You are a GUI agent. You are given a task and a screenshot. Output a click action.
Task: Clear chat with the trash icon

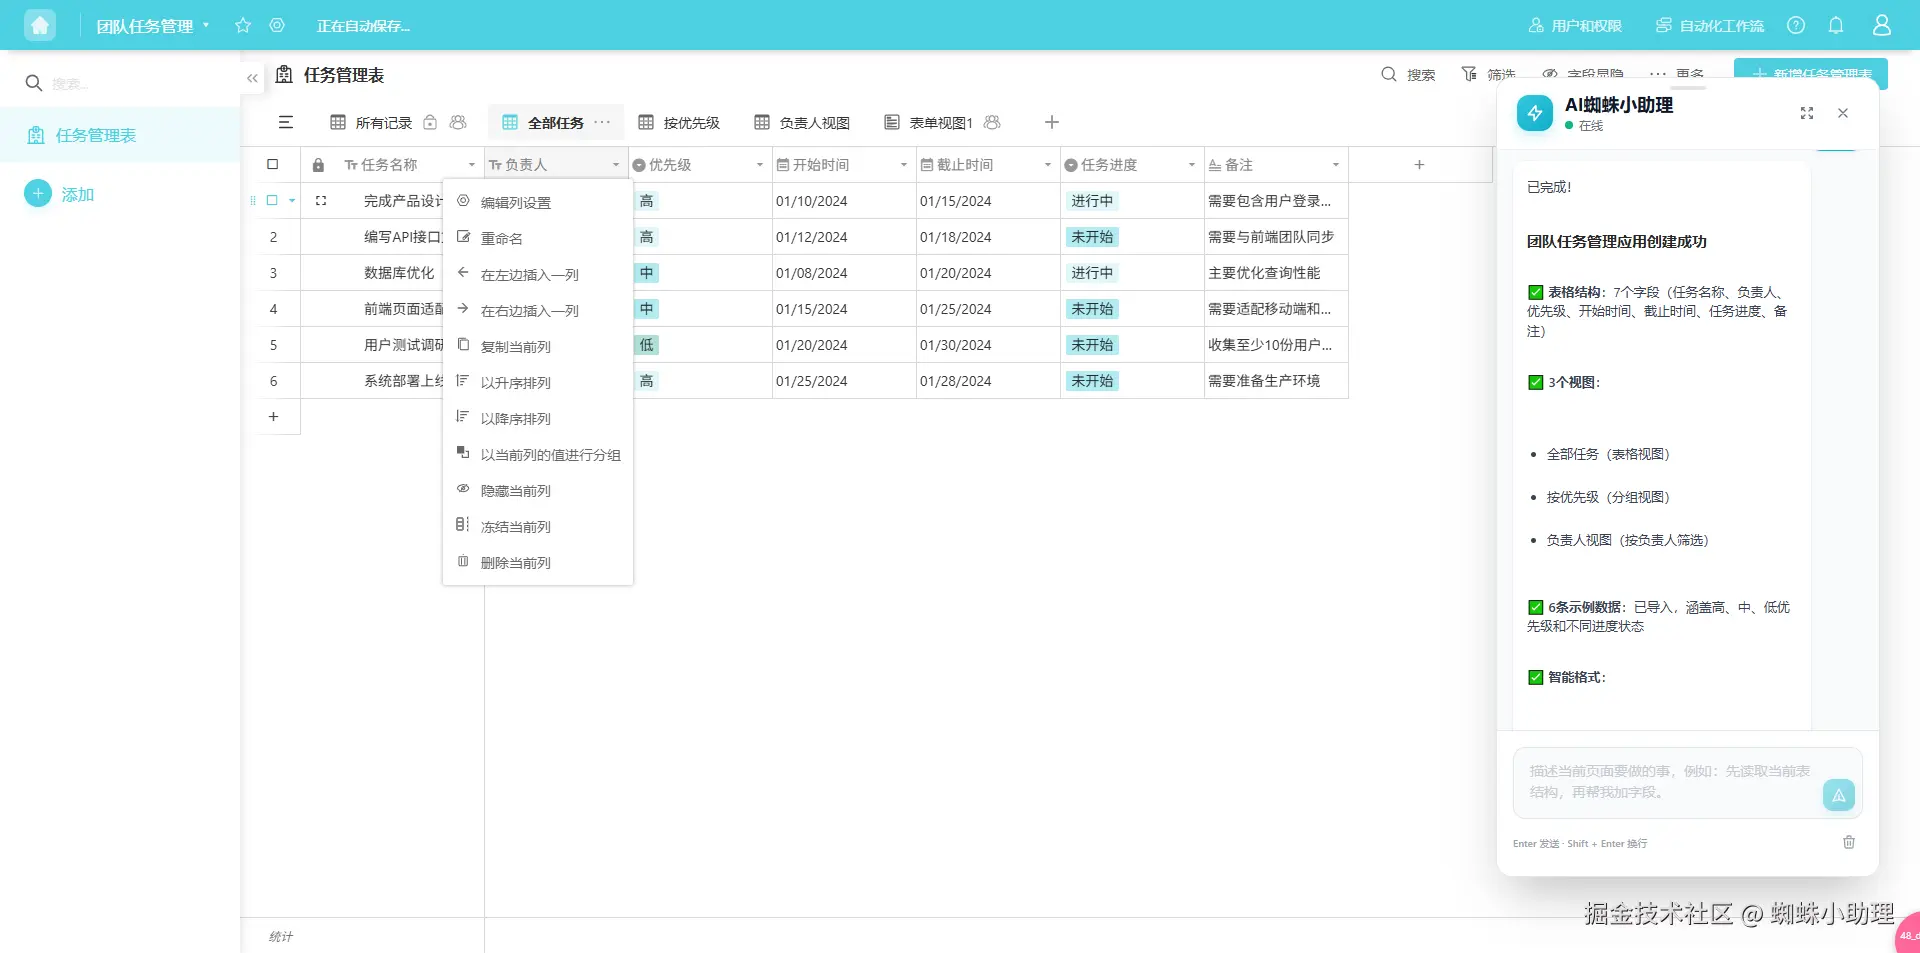1849,842
